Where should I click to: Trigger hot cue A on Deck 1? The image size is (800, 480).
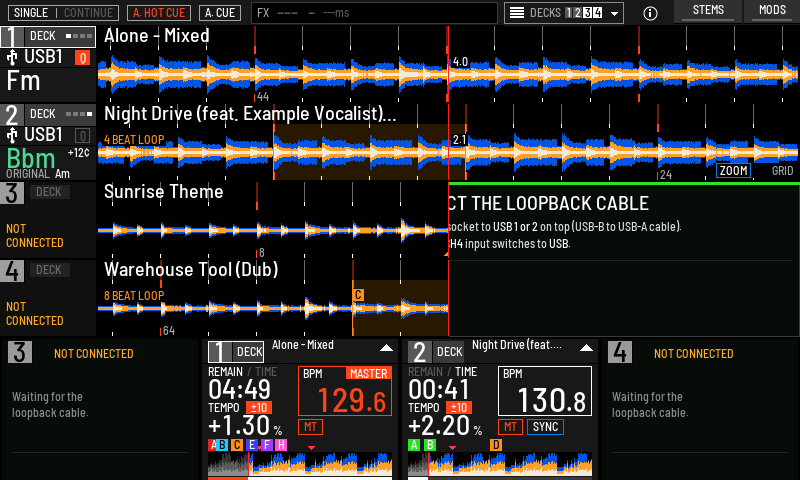(x=212, y=445)
